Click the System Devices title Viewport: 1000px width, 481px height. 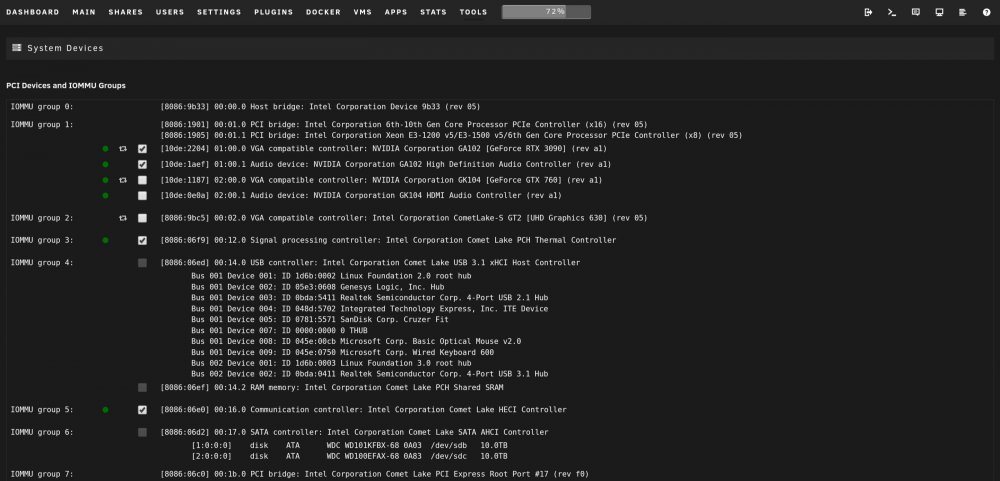[x=65, y=48]
